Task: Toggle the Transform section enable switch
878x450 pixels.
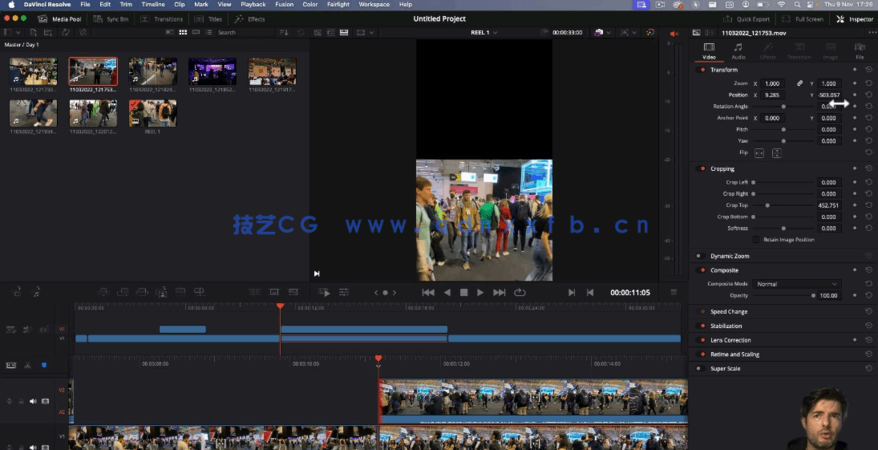Action: 702,70
